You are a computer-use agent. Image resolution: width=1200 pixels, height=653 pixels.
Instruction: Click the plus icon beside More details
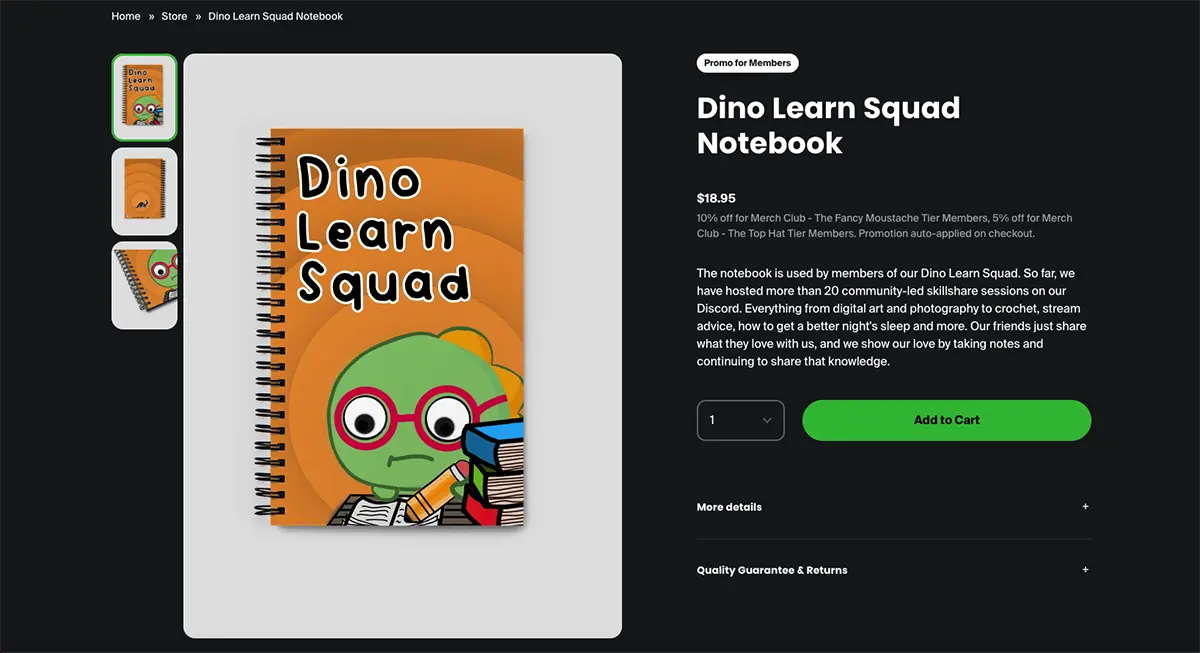click(x=1085, y=507)
